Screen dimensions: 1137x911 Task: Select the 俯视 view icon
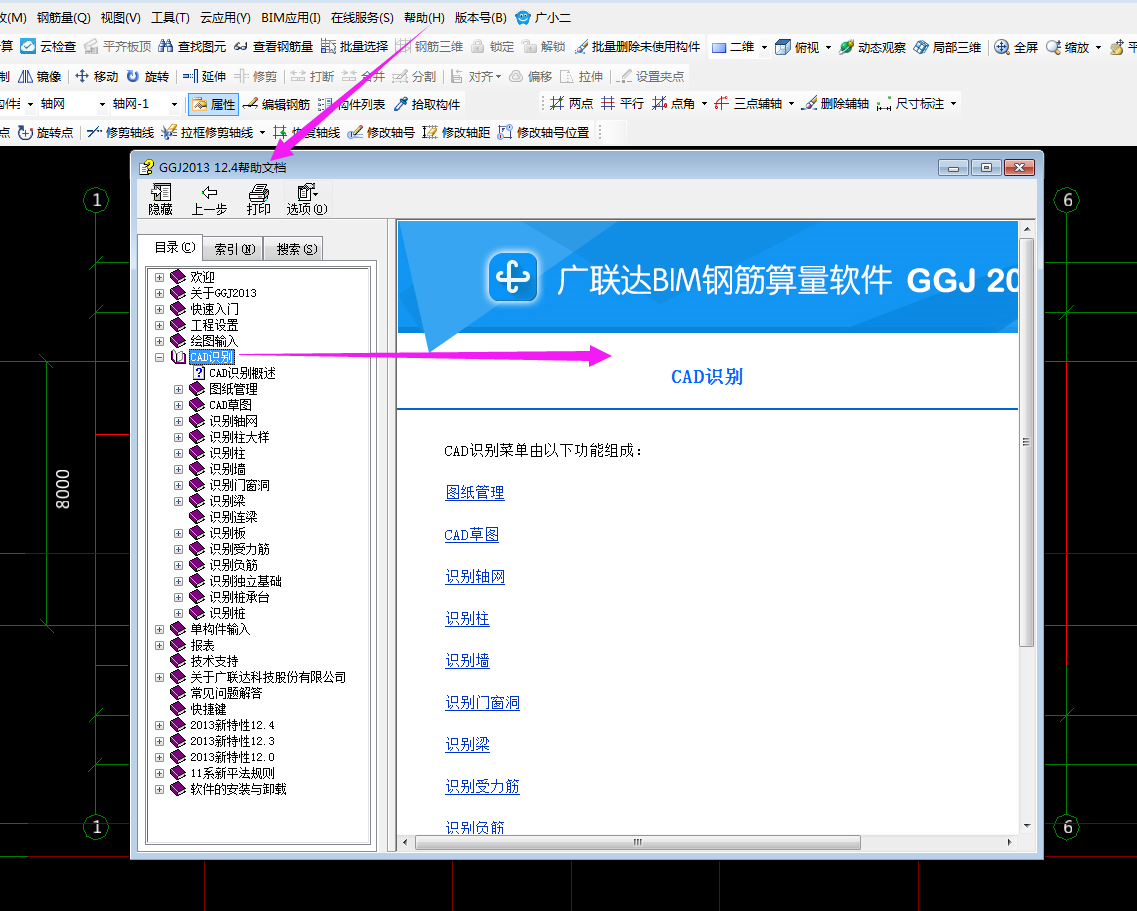pos(798,47)
